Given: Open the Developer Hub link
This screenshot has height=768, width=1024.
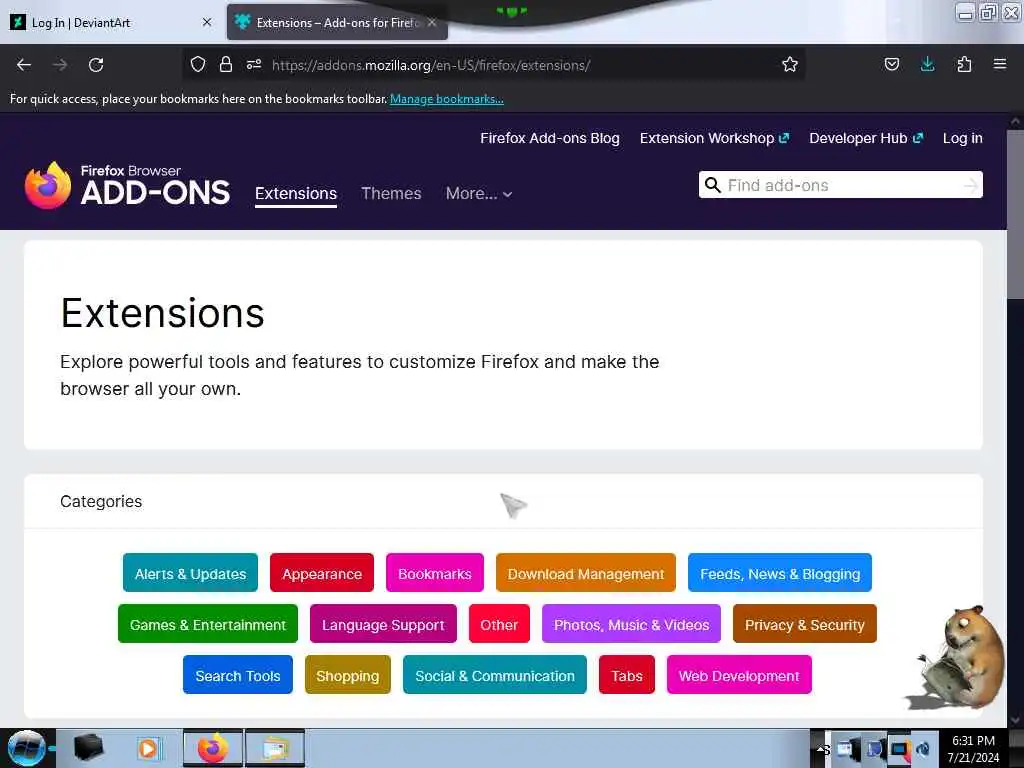Looking at the screenshot, I should [x=866, y=138].
